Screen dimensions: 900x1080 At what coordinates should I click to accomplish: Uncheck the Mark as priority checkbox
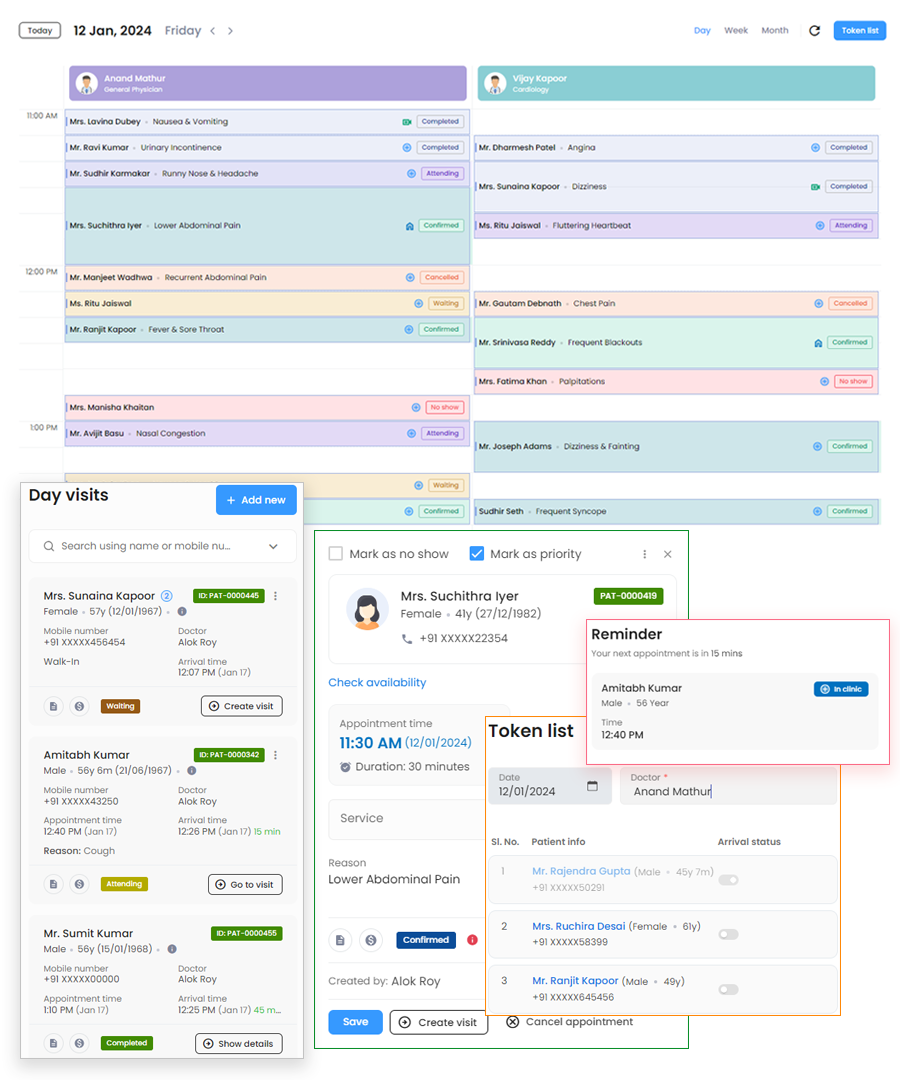(x=477, y=554)
